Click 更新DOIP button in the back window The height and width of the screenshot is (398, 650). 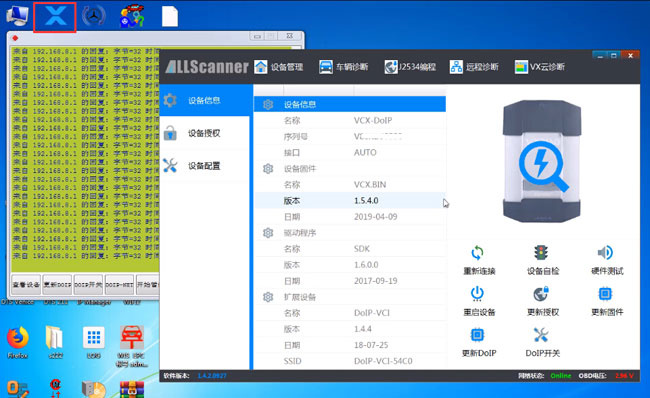57,285
